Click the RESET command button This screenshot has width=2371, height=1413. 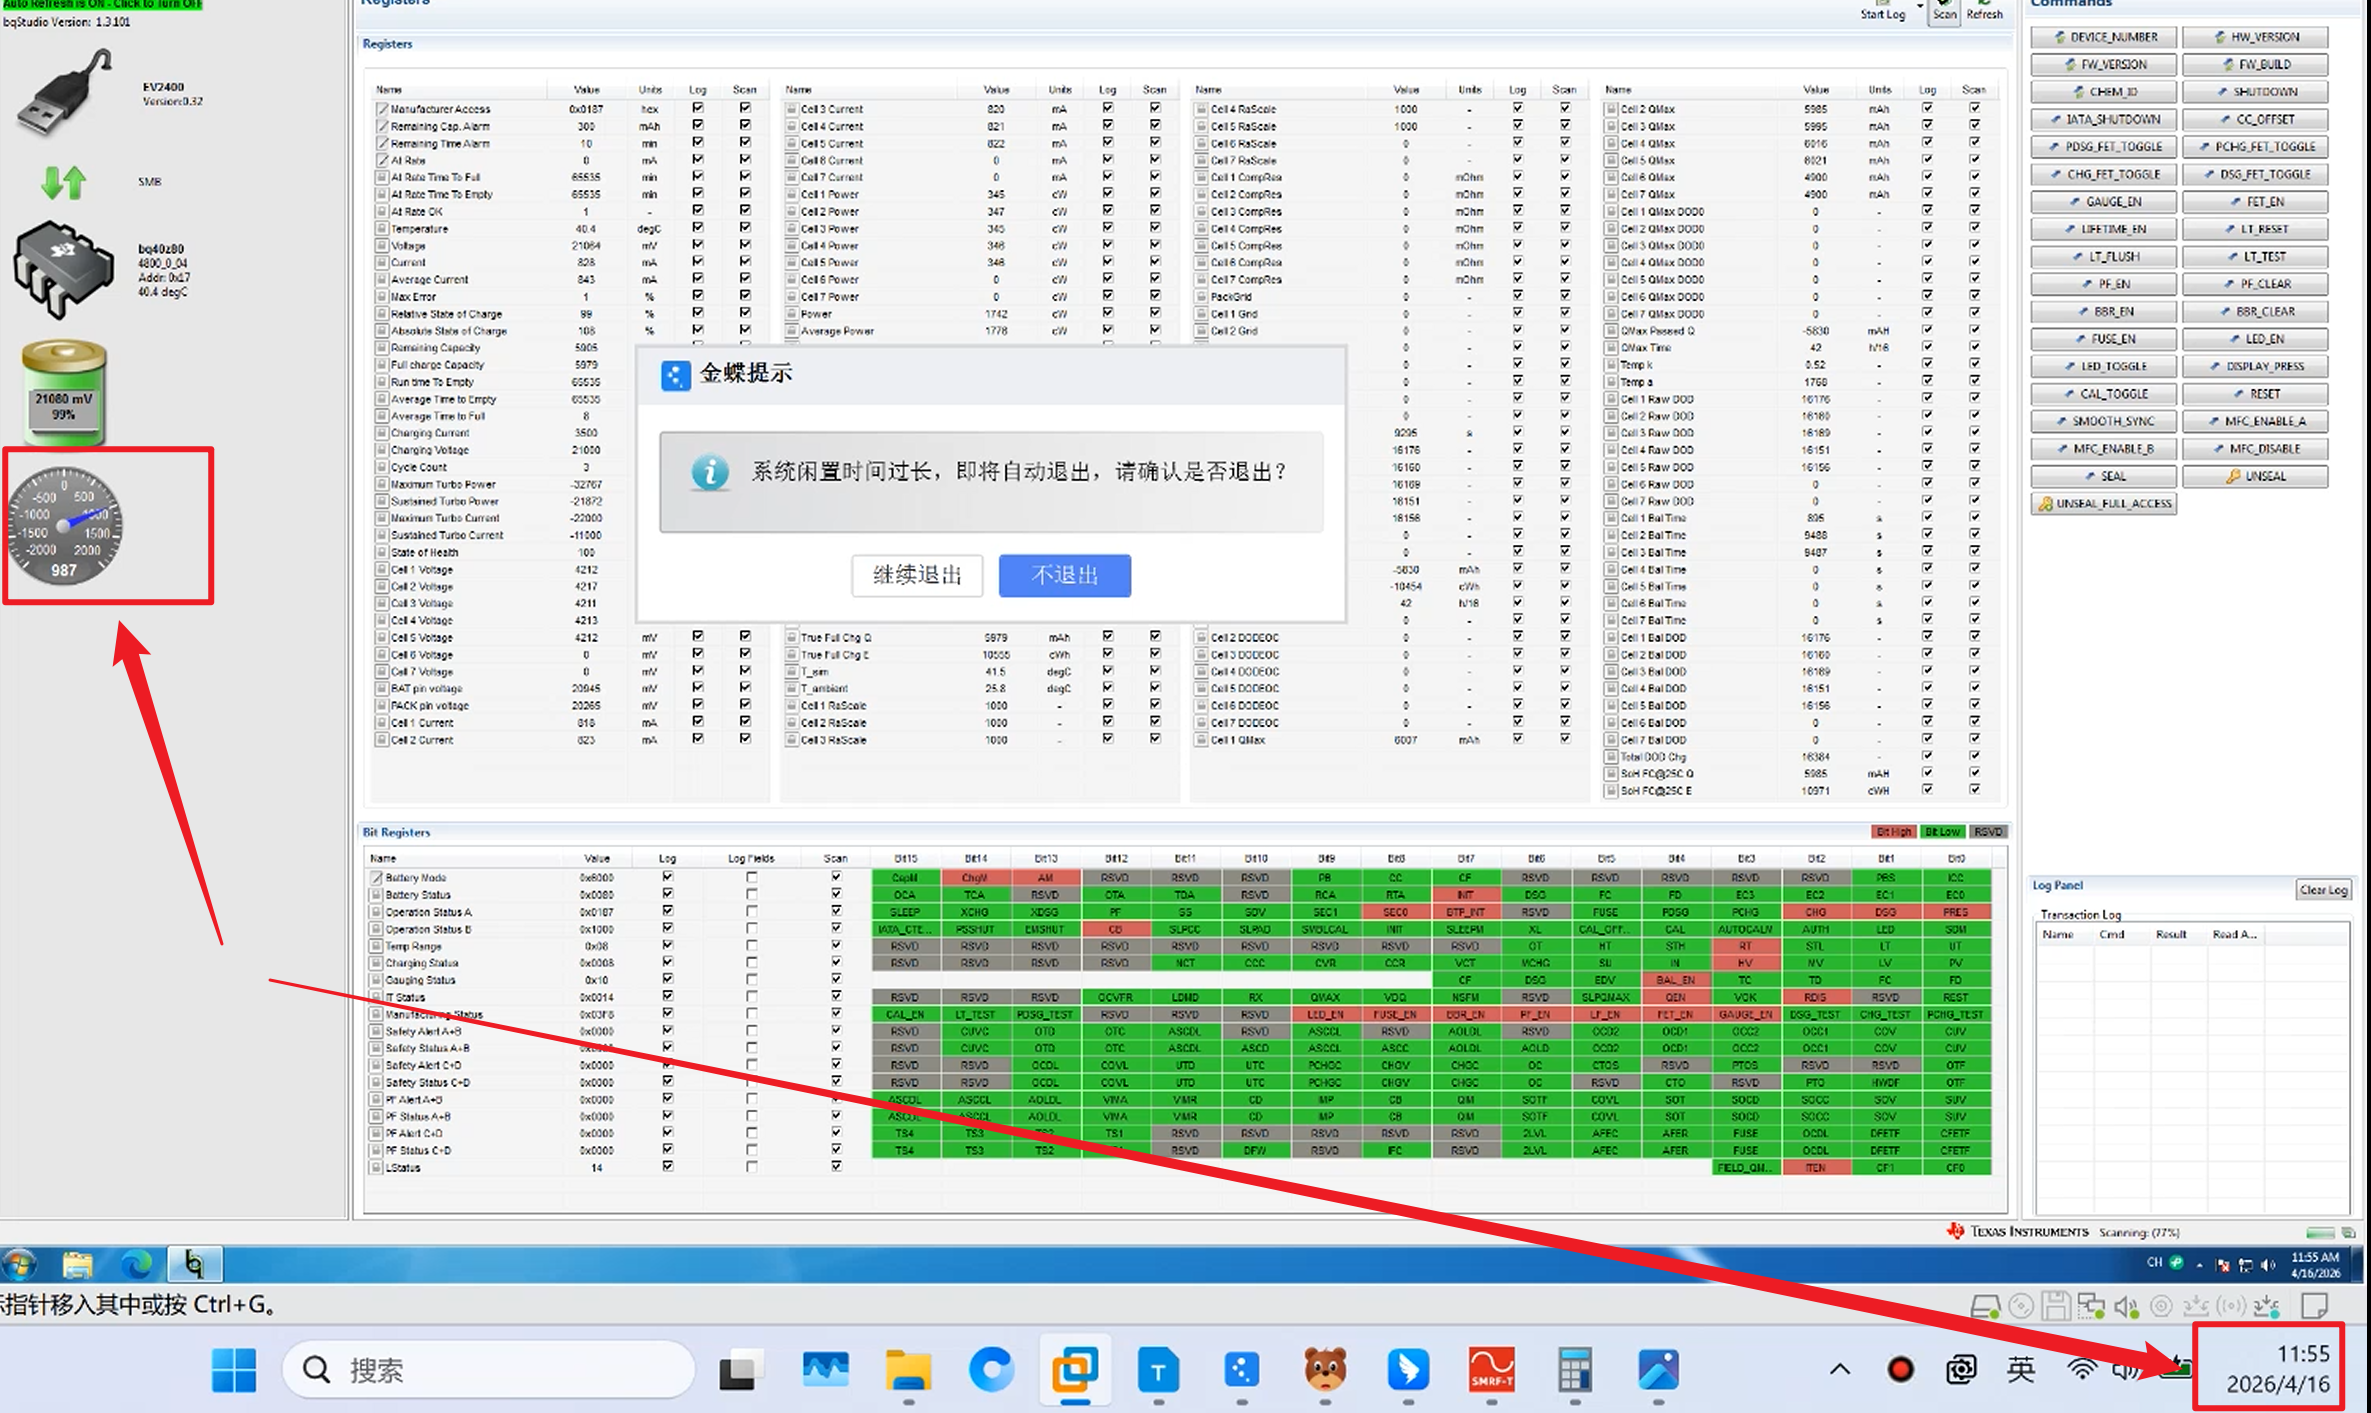coord(2255,394)
